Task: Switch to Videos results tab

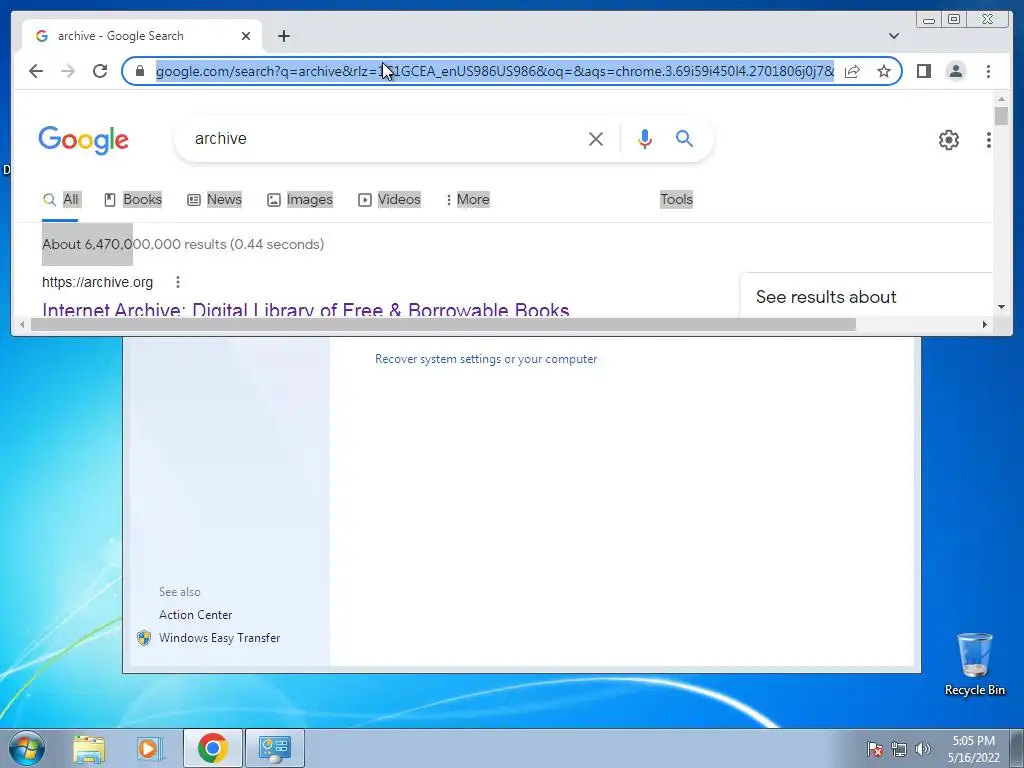Action: [x=389, y=199]
